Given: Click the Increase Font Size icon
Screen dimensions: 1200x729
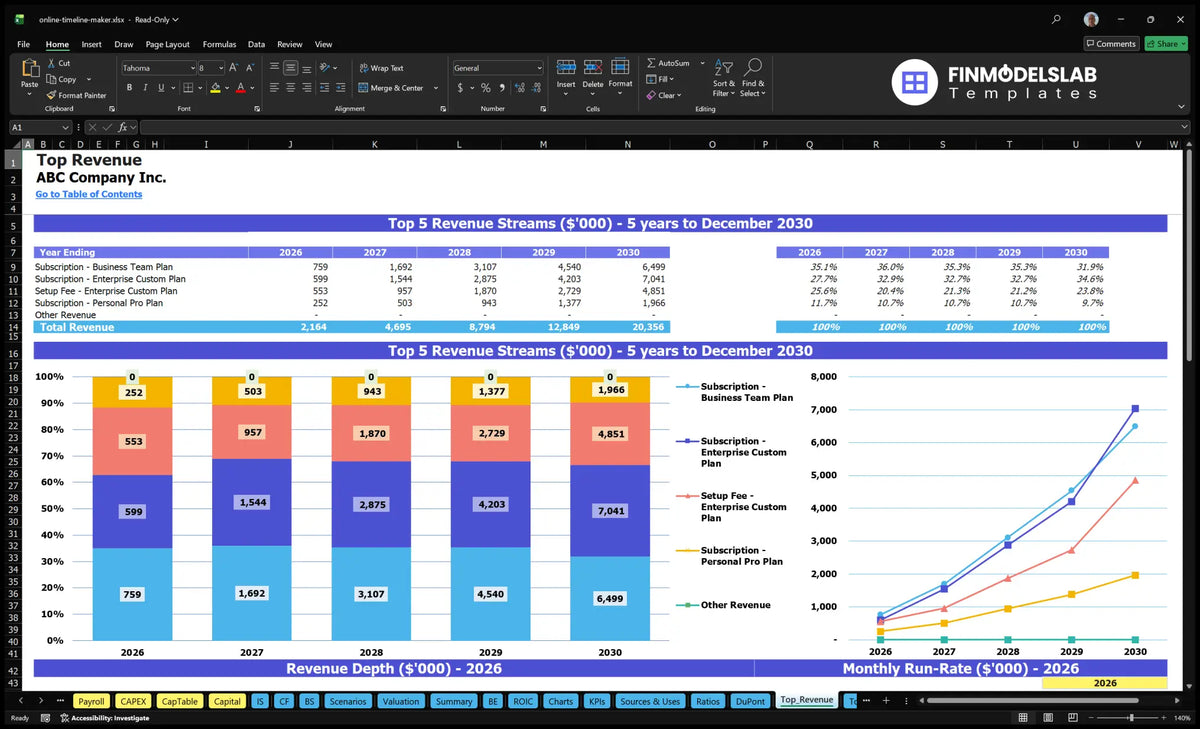Looking at the screenshot, I should tap(234, 68).
